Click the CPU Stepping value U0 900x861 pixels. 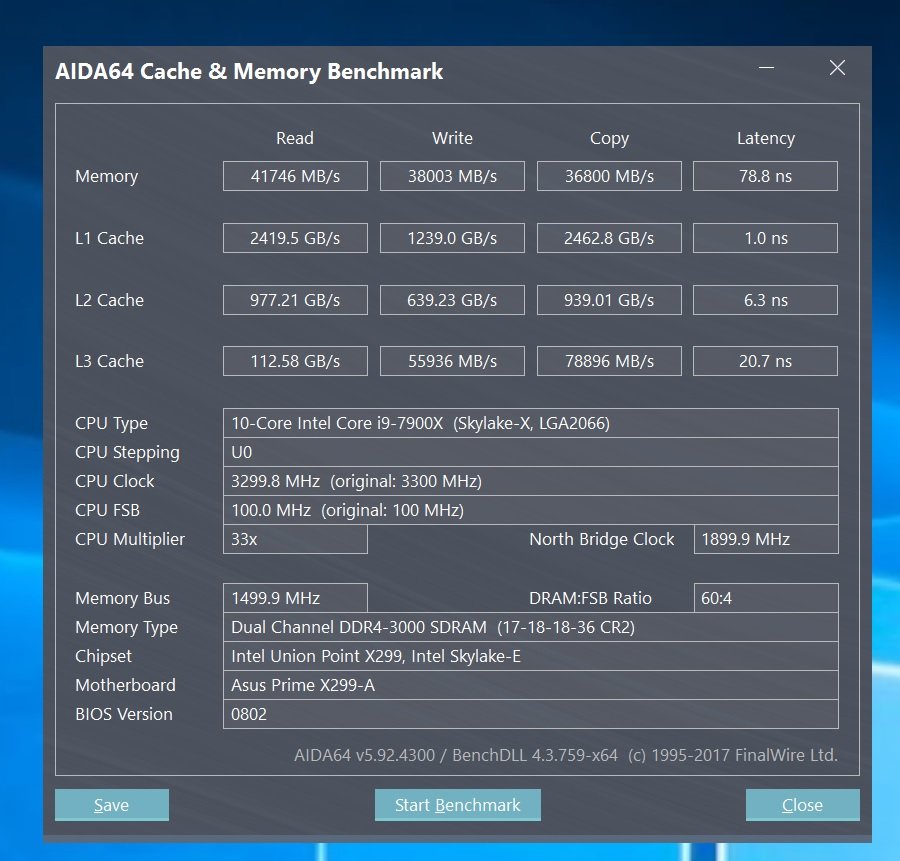tap(530, 452)
